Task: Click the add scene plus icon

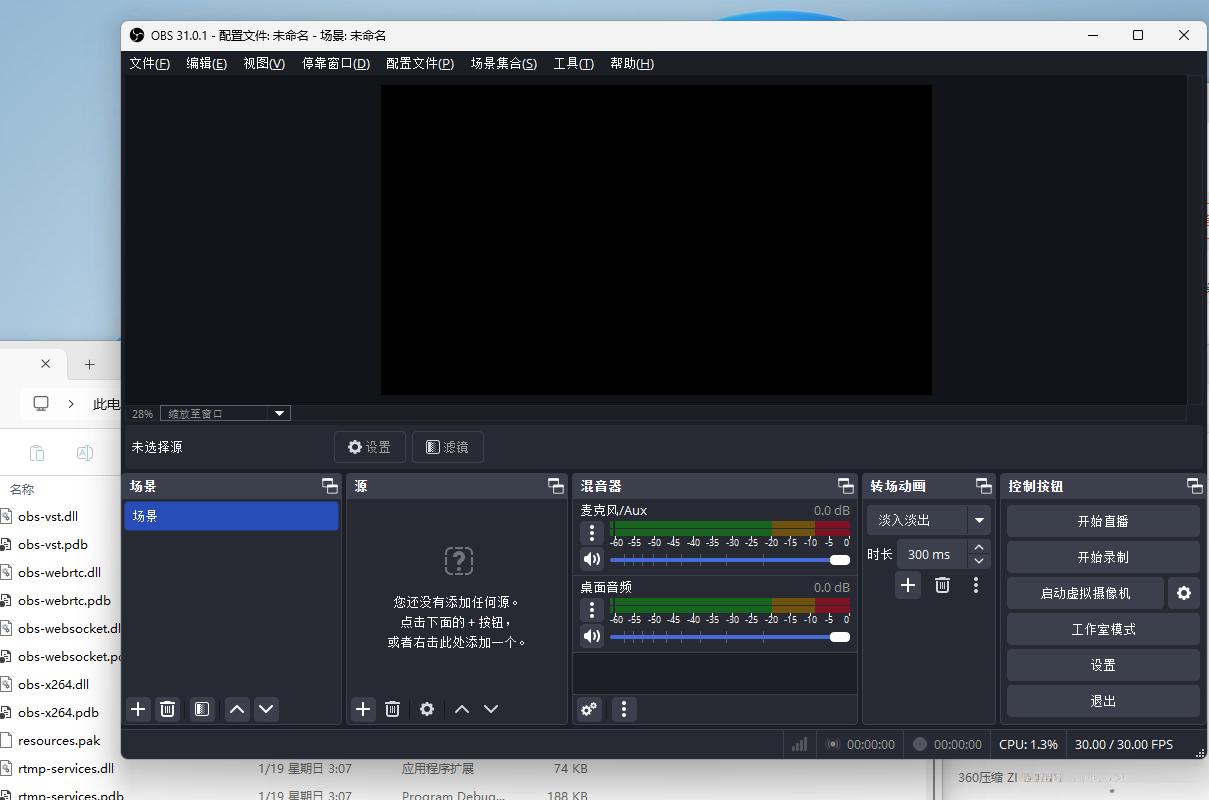Action: pos(137,709)
